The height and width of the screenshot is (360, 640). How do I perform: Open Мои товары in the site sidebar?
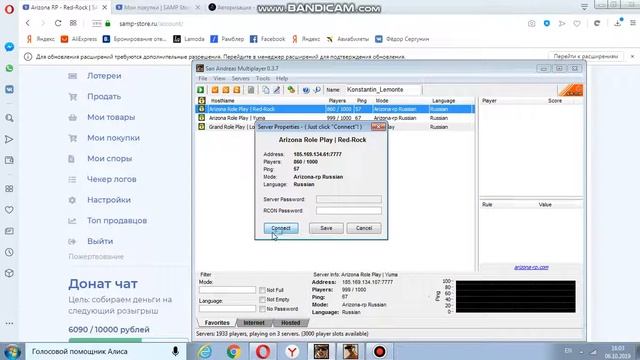click(x=111, y=117)
